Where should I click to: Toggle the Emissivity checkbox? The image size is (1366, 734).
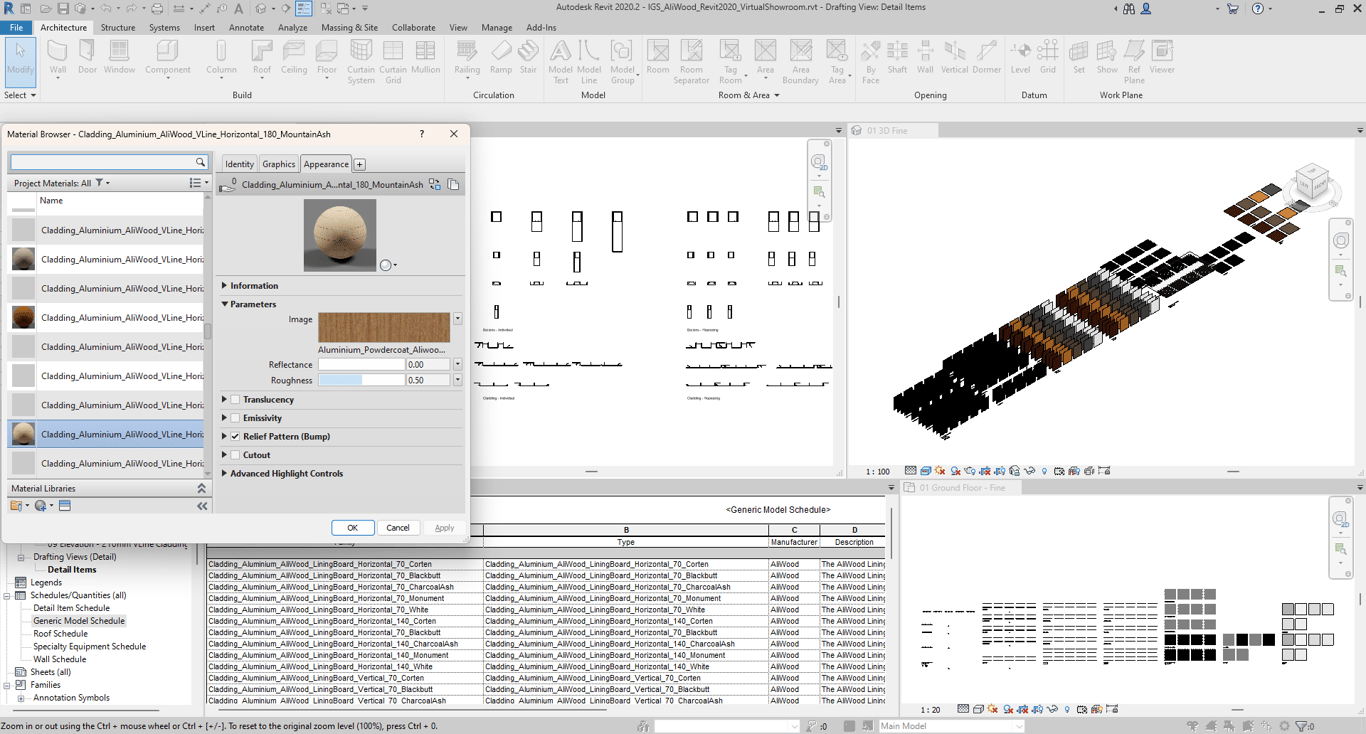[236, 418]
